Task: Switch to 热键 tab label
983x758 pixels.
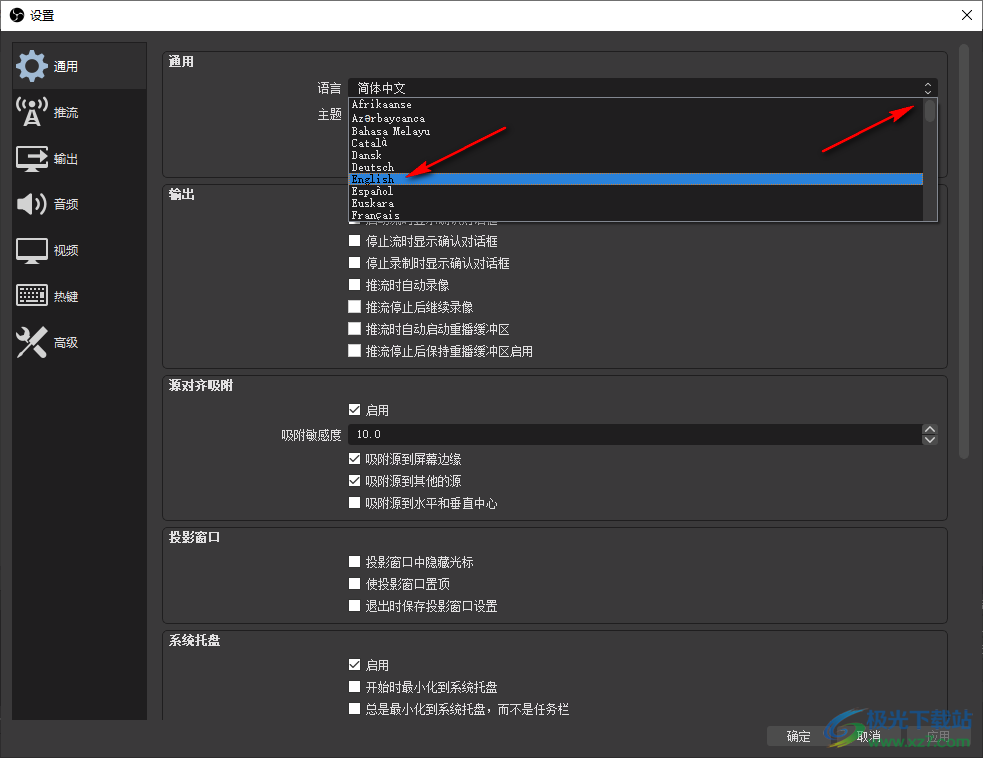Action: tap(66, 297)
